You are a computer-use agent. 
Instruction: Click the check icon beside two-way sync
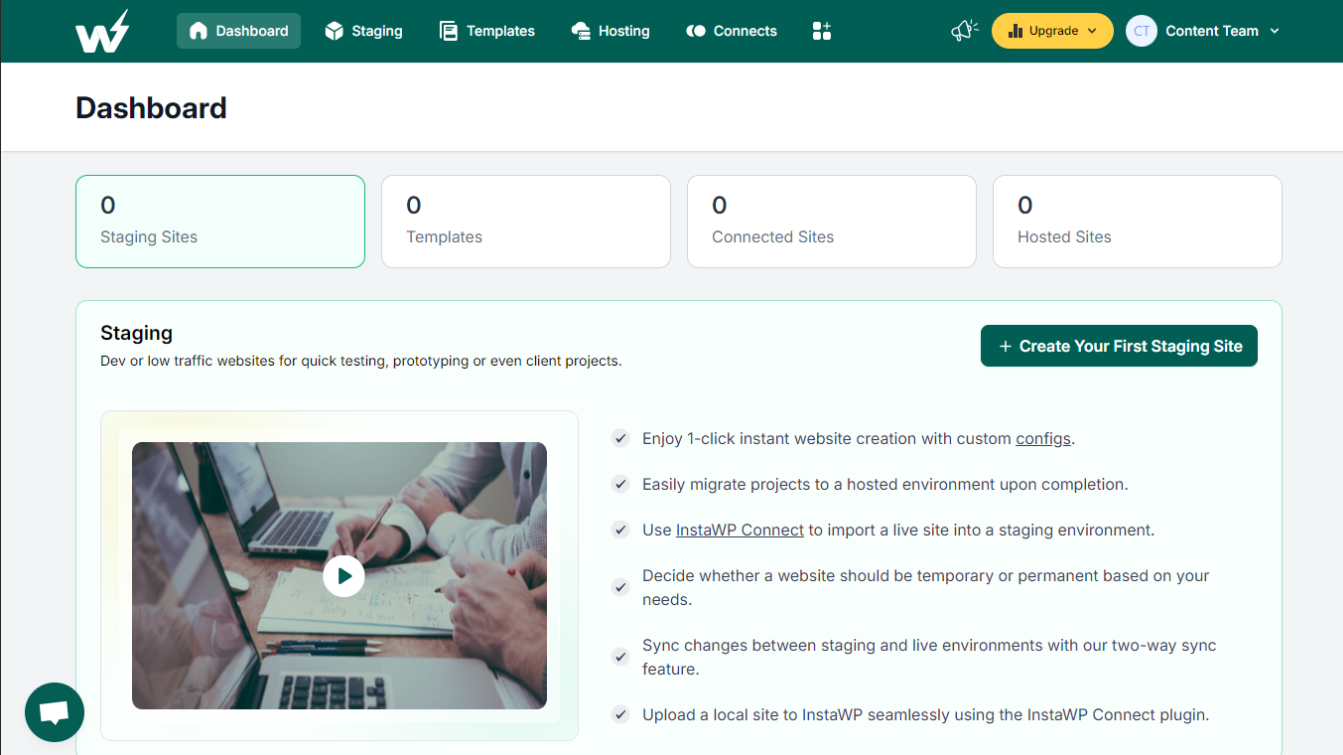[x=621, y=657]
